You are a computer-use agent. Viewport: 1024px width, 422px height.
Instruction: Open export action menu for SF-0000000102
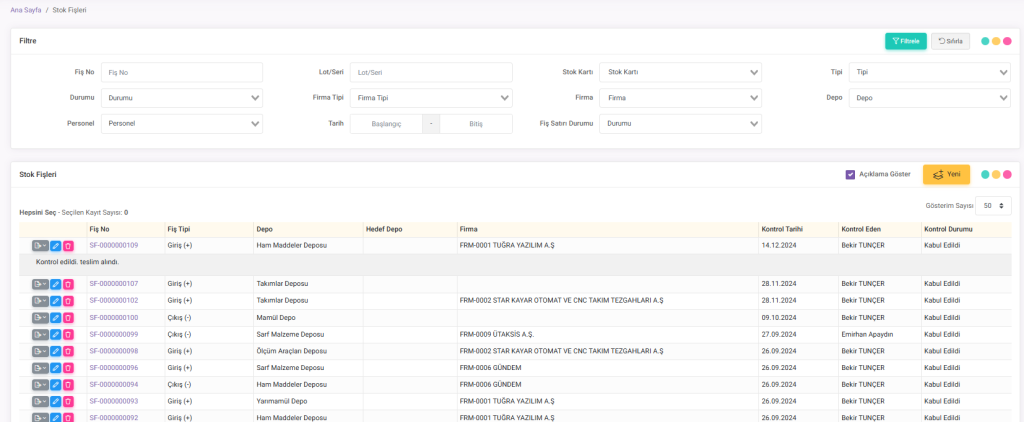[x=40, y=300]
